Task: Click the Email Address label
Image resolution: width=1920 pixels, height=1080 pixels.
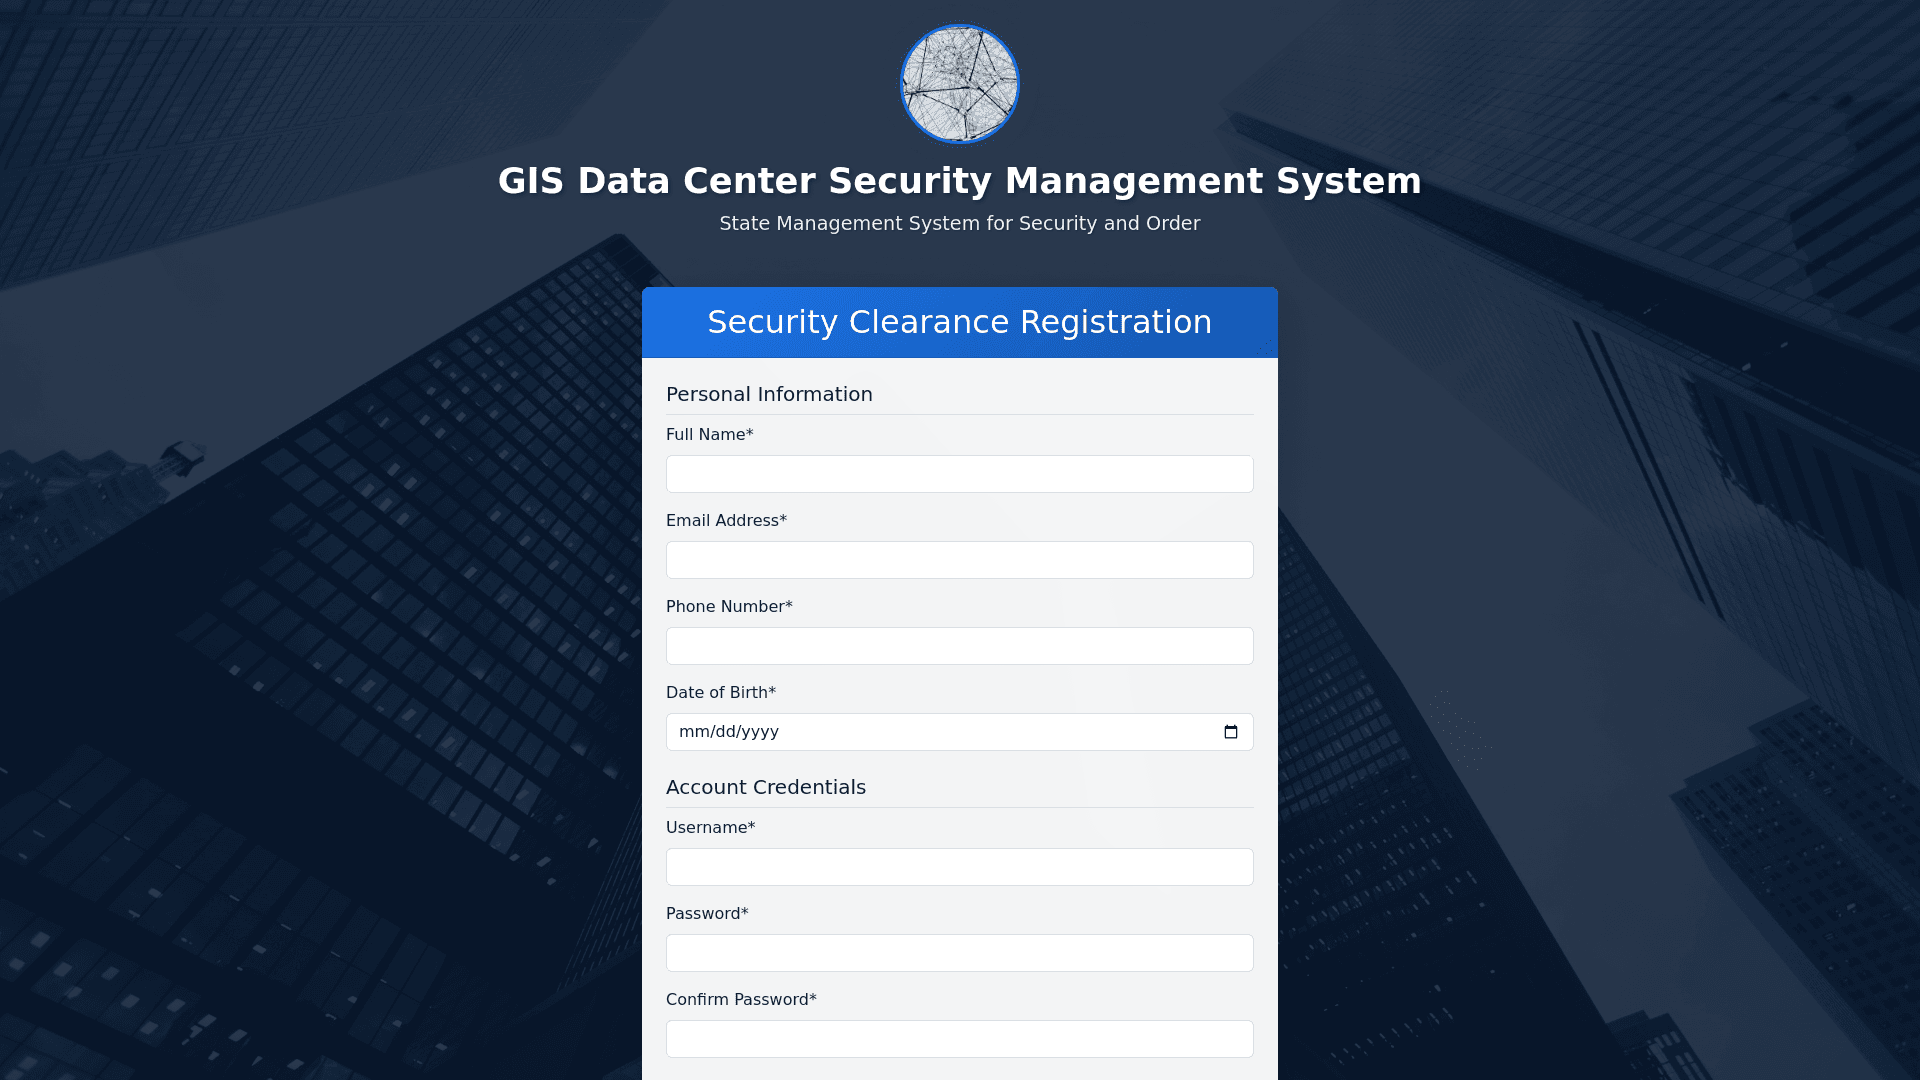Action: point(726,521)
